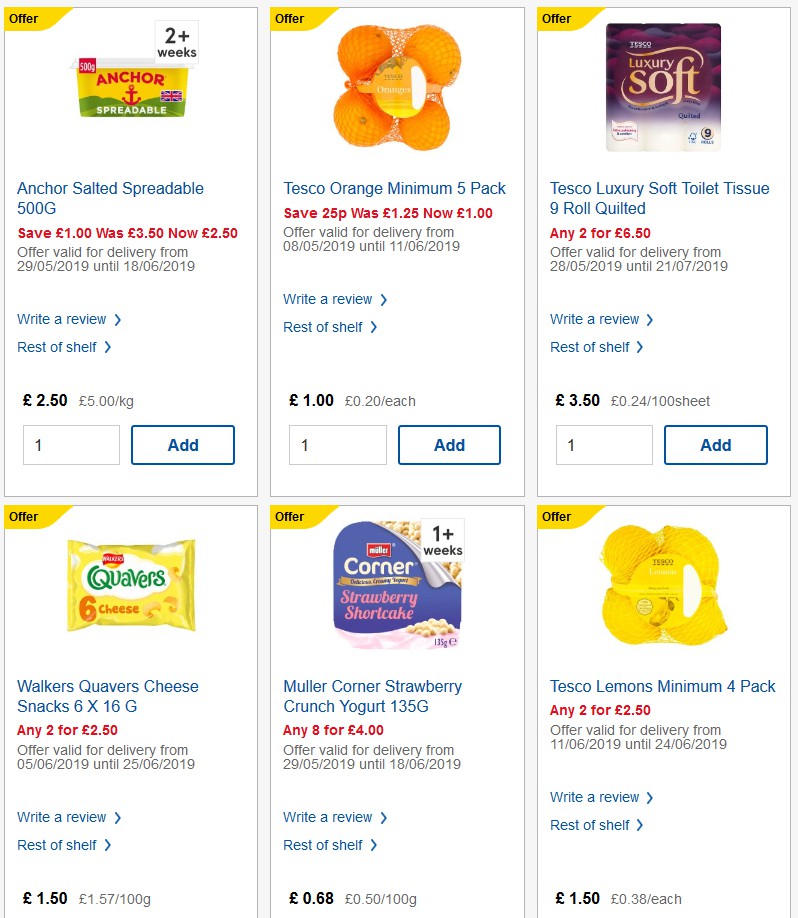Open Rest of shelf under Tesco Lemons
The width and height of the screenshot is (798, 918).
(x=591, y=825)
